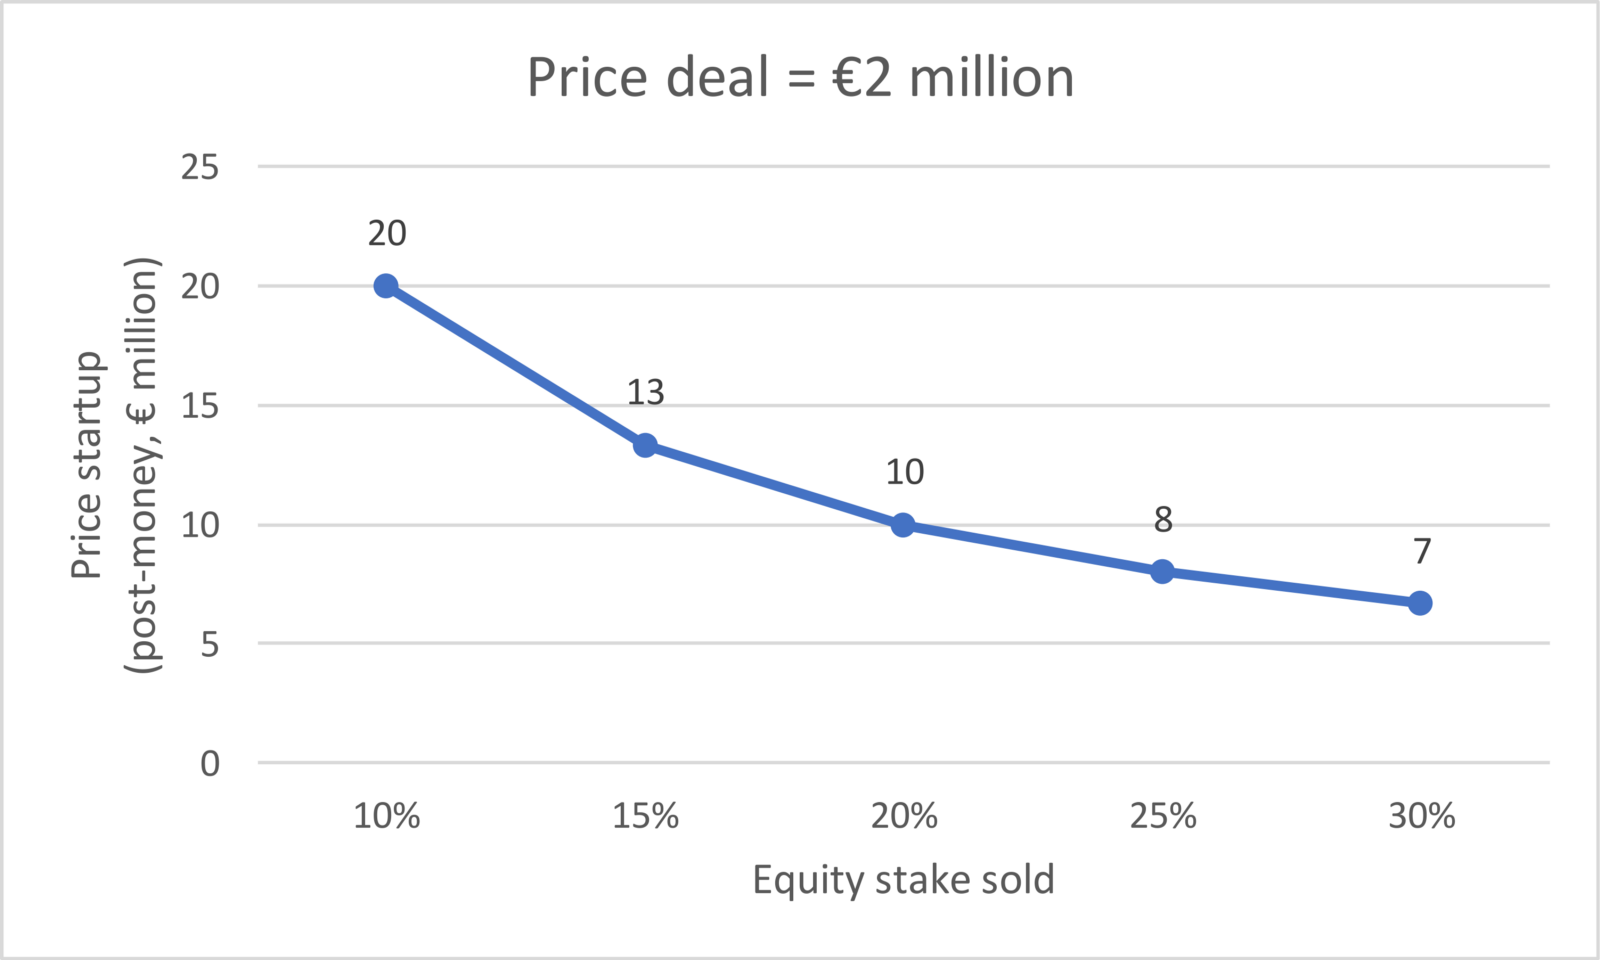Click the "10%" label on the horizontal axis
Screen dimensions: 1600x960
coord(386,817)
